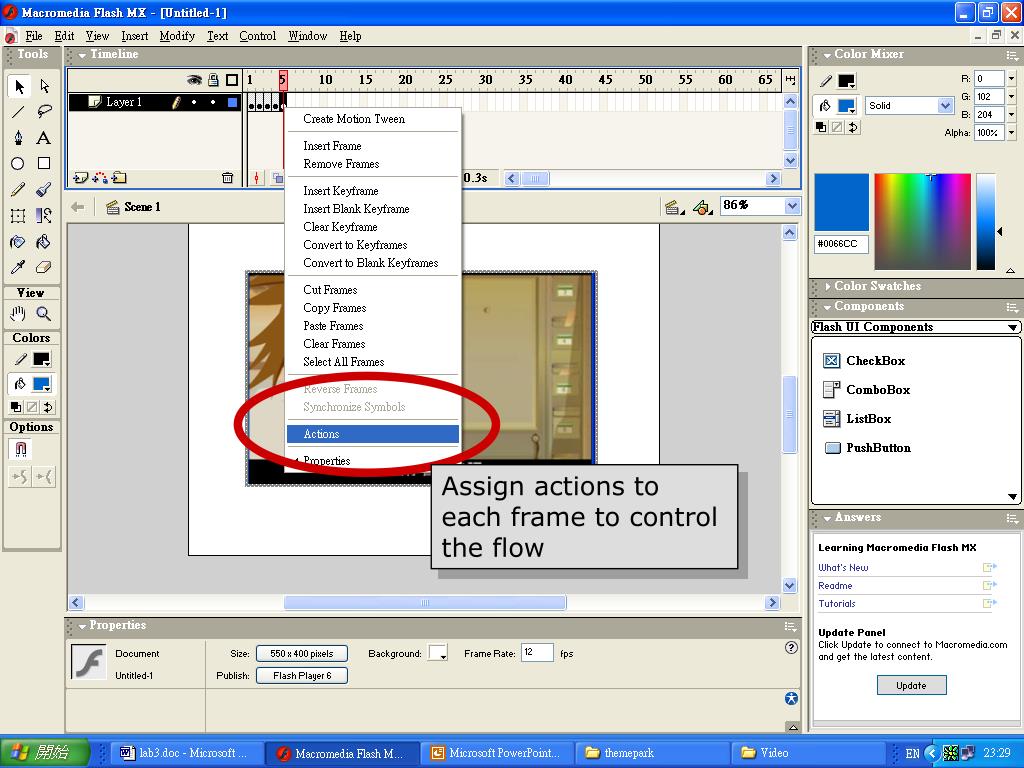Viewport: 1024px width, 768px height.
Task: Toggle Layer 1 outline color square
Action: coord(232,102)
